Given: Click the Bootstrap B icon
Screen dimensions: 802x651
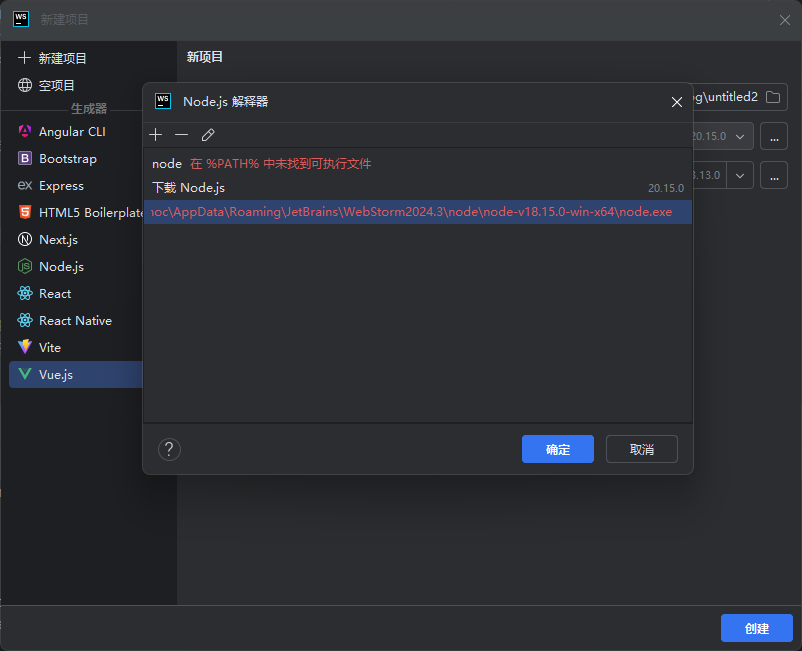Looking at the screenshot, I should (x=25, y=159).
